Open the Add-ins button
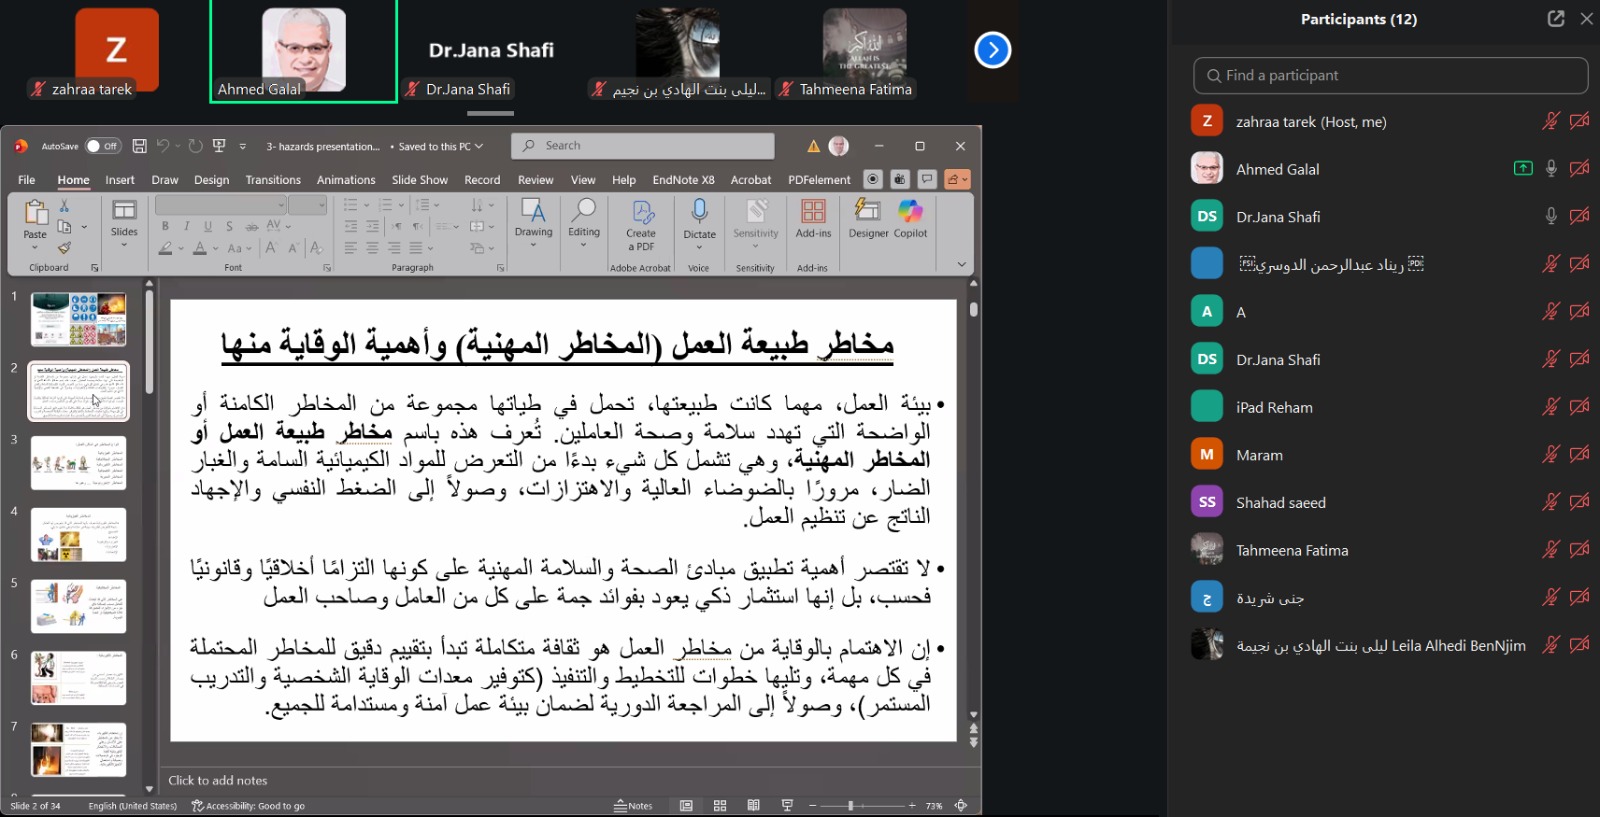This screenshot has height=817, width=1600. 813,218
